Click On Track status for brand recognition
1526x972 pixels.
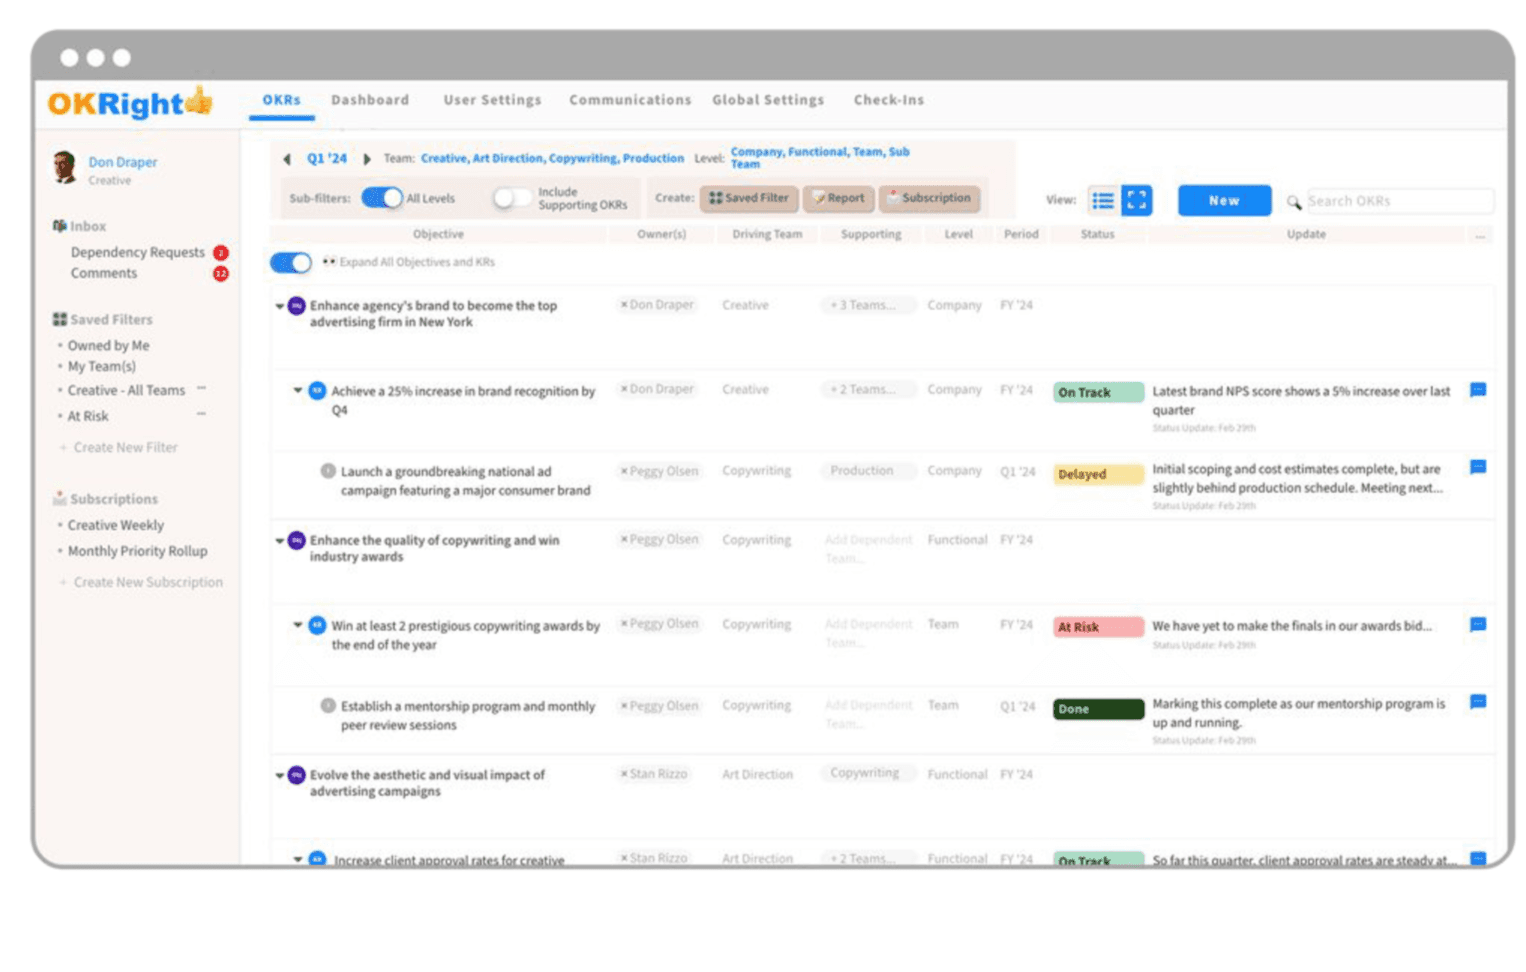[1098, 392]
